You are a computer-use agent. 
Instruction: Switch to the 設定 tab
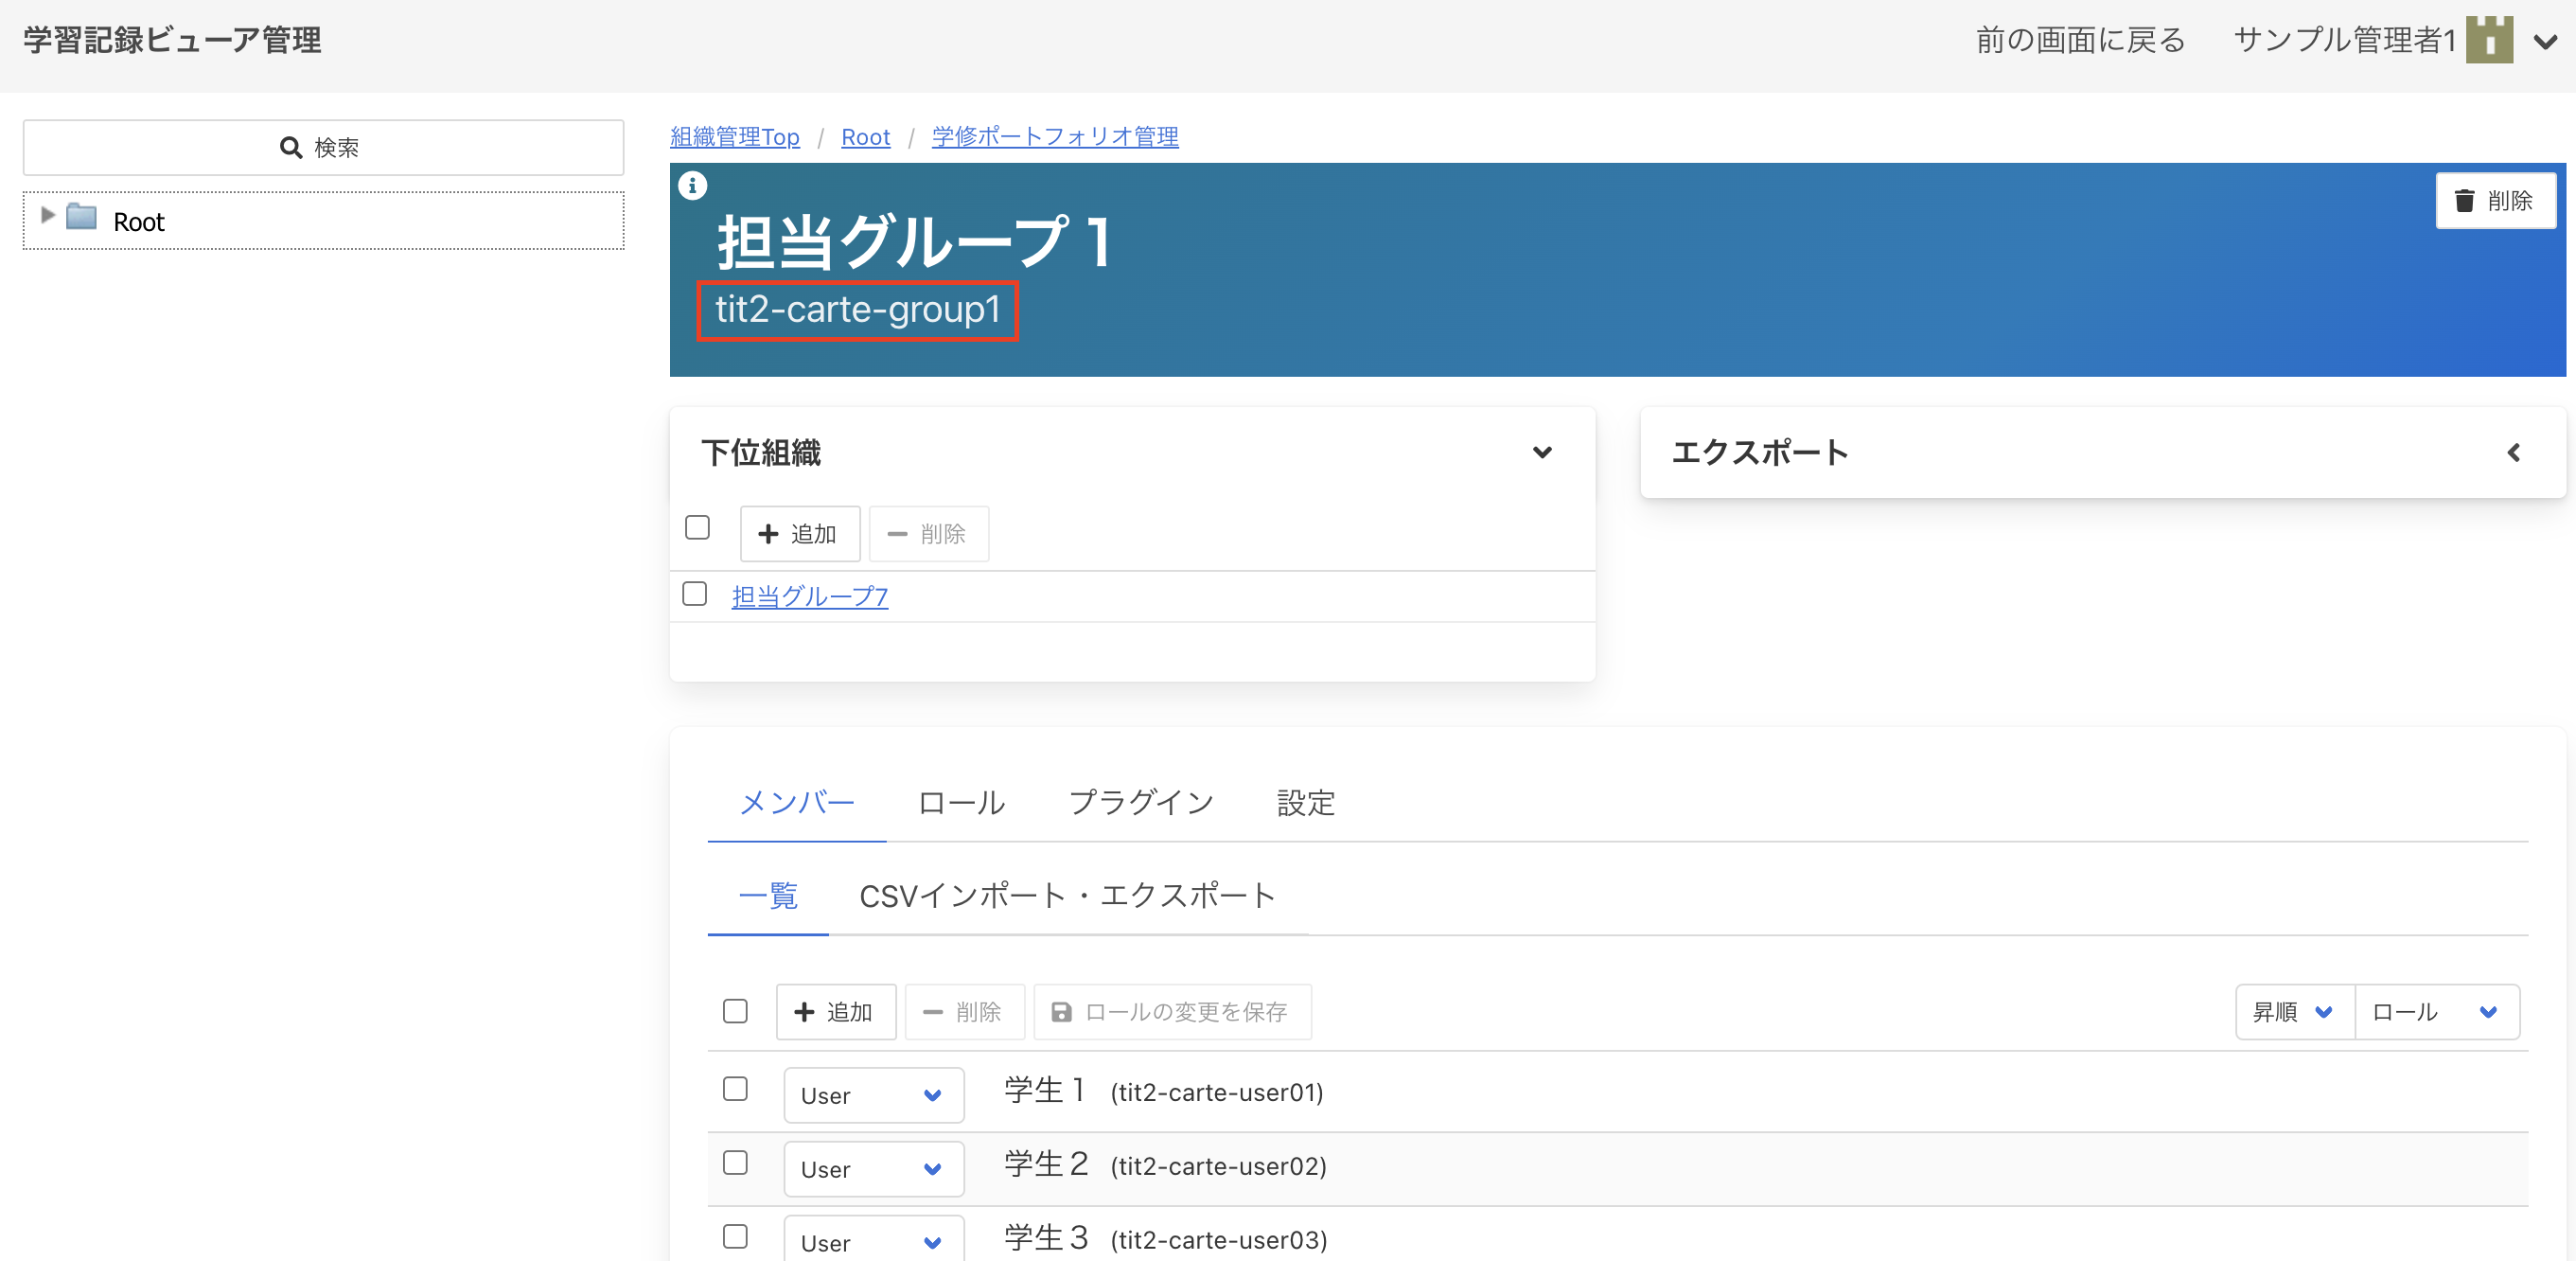(x=1305, y=803)
